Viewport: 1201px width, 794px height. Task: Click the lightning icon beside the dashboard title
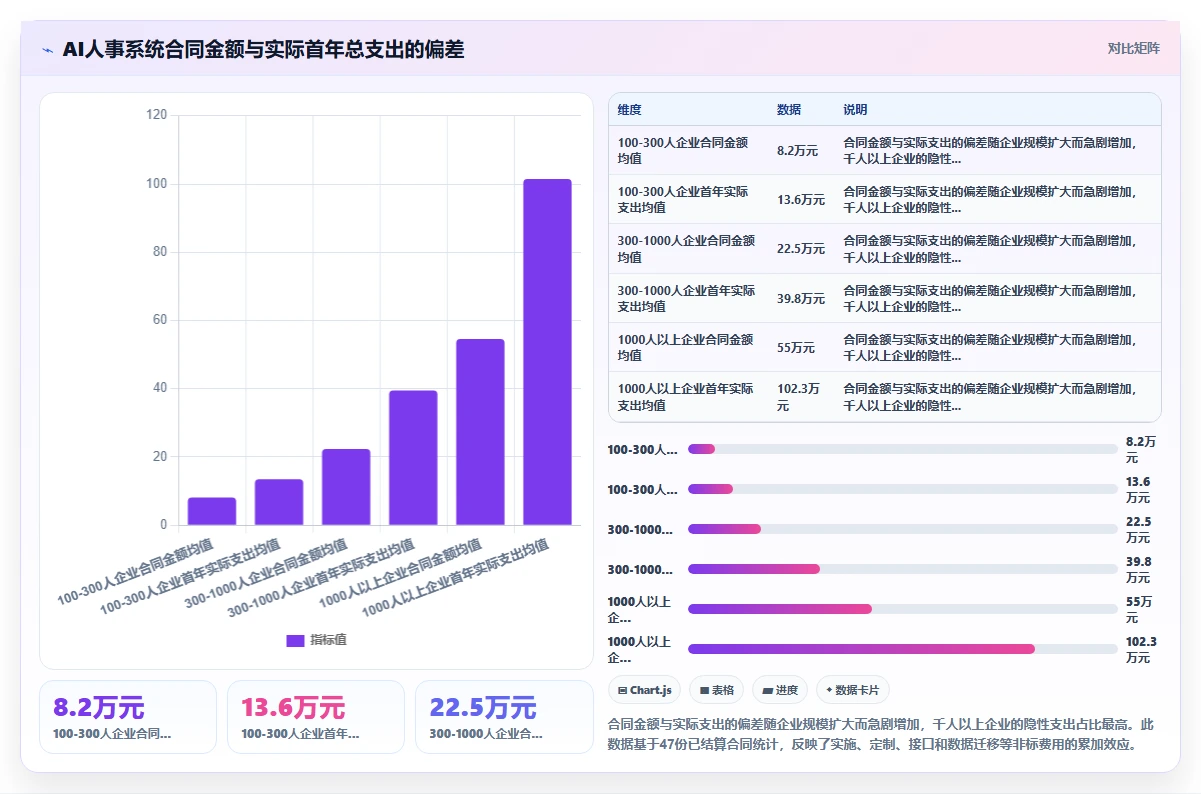tap(47, 50)
